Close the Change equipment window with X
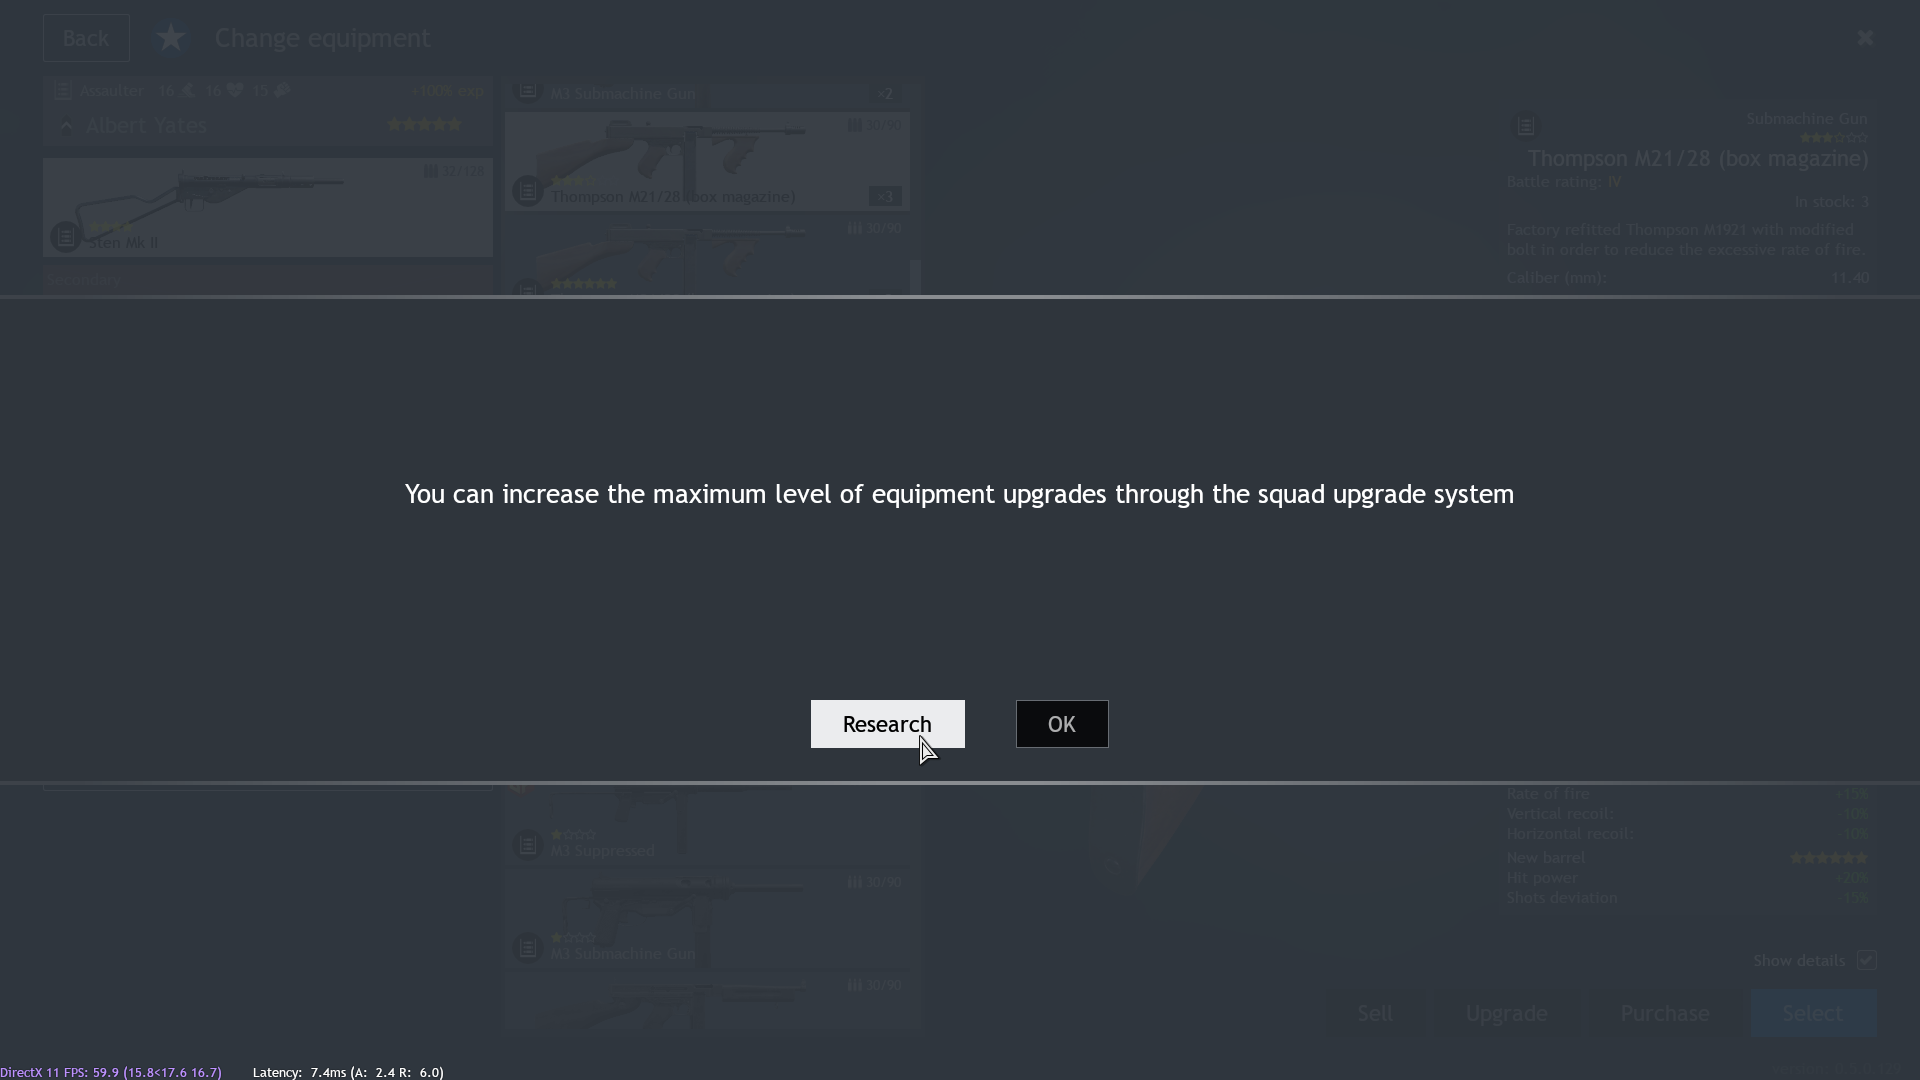This screenshot has width=1920, height=1080. (1864, 38)
